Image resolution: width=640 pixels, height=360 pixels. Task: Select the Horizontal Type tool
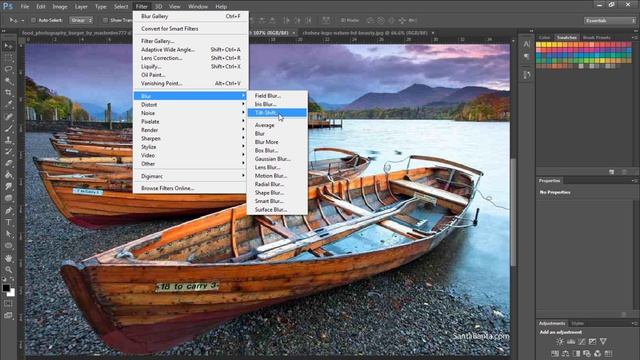[8, 222]
